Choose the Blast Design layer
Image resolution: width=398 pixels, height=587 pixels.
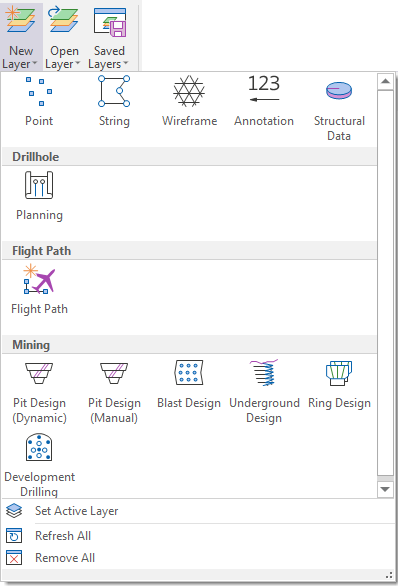189,386
